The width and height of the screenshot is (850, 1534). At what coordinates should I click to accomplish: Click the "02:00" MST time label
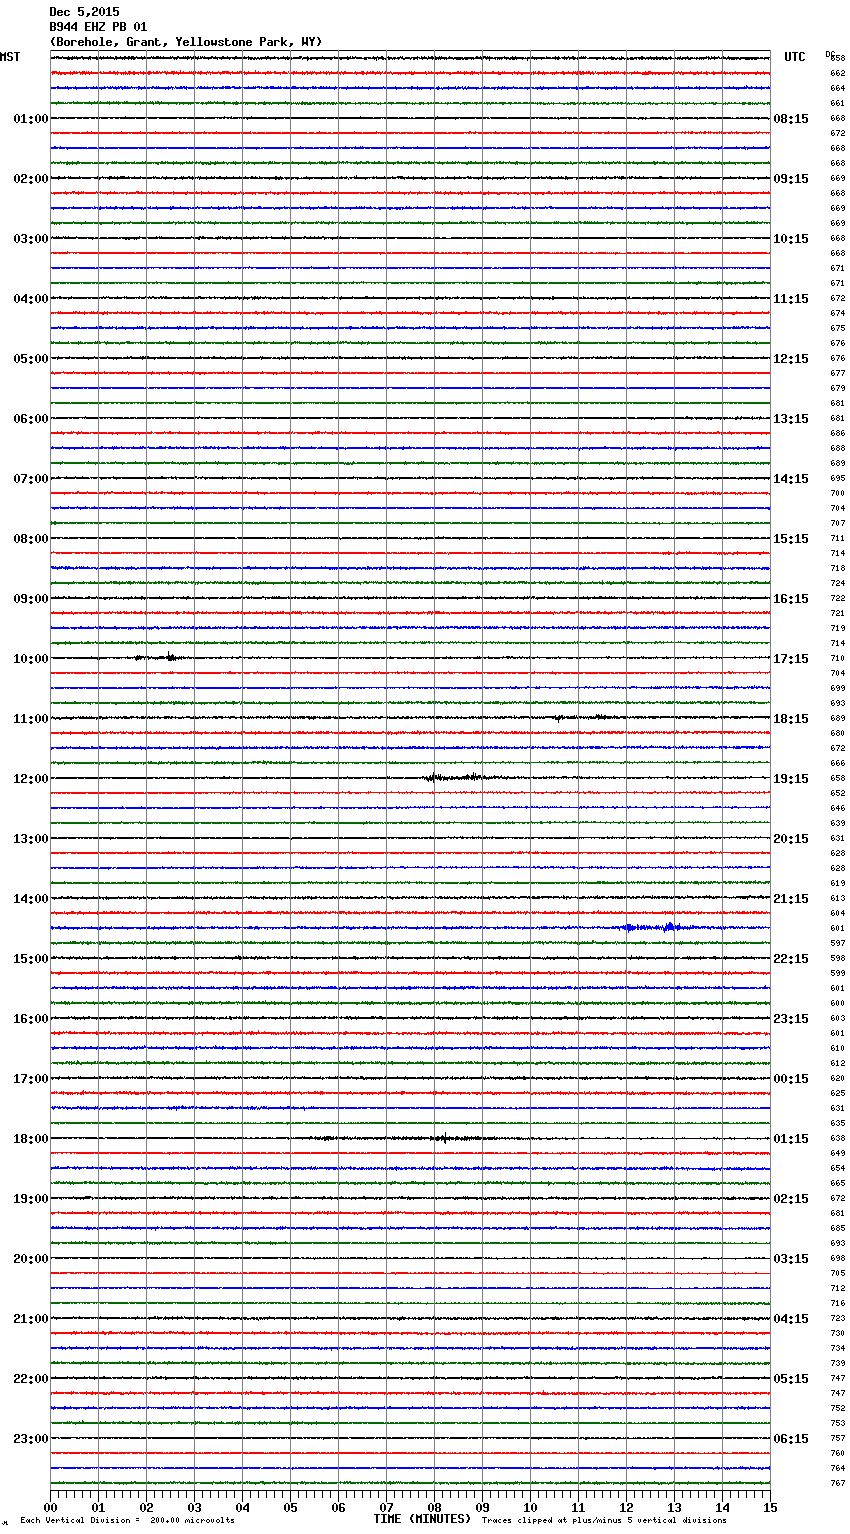tap(31, 179)
